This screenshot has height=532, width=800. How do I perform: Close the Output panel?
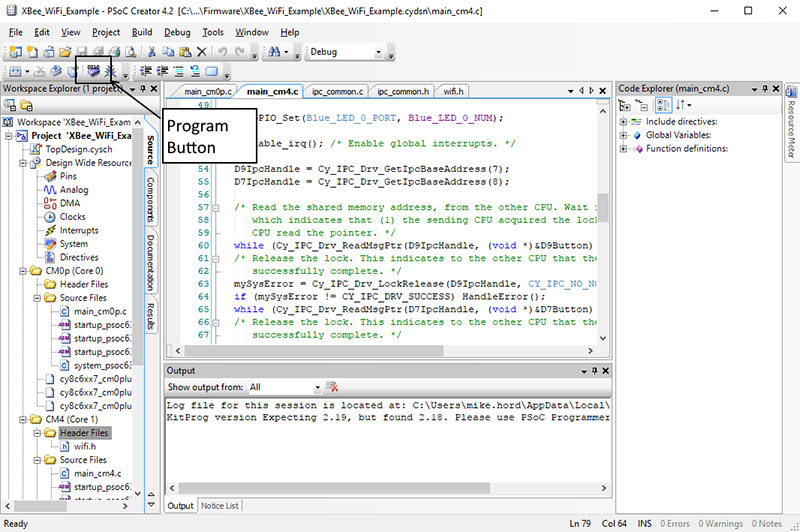point(606,371)
